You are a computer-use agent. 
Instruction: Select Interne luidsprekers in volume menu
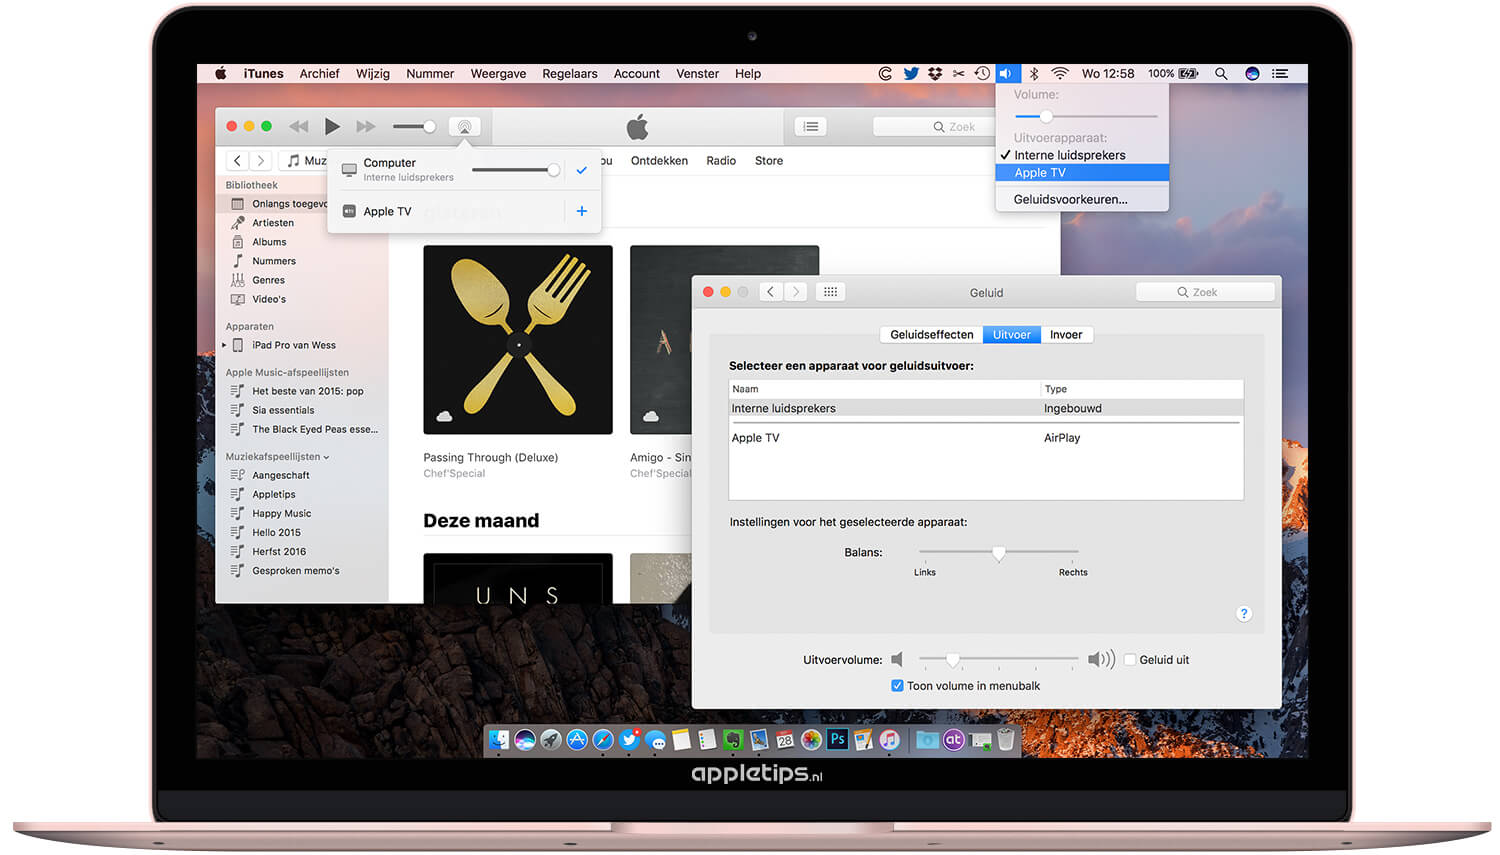1082,155
